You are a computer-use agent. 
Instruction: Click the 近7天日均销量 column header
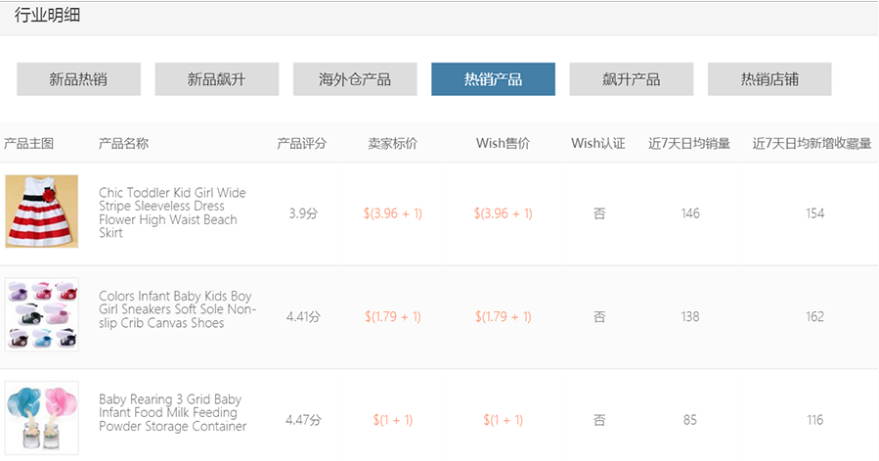[689, 144]
